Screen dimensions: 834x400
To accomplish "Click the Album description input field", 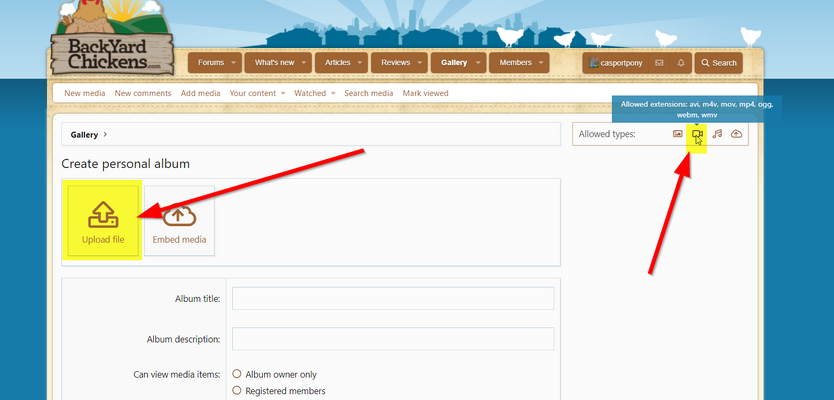I will click(x=393, y=339).
